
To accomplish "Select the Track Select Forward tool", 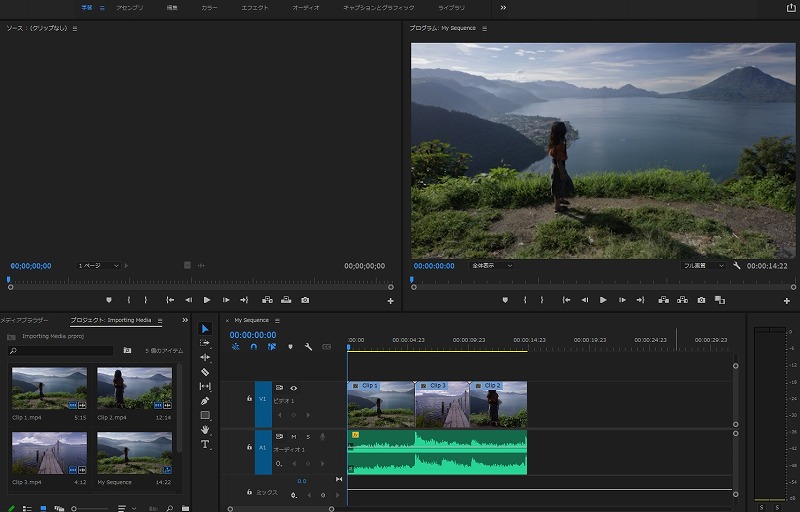I will coord(205,343).
